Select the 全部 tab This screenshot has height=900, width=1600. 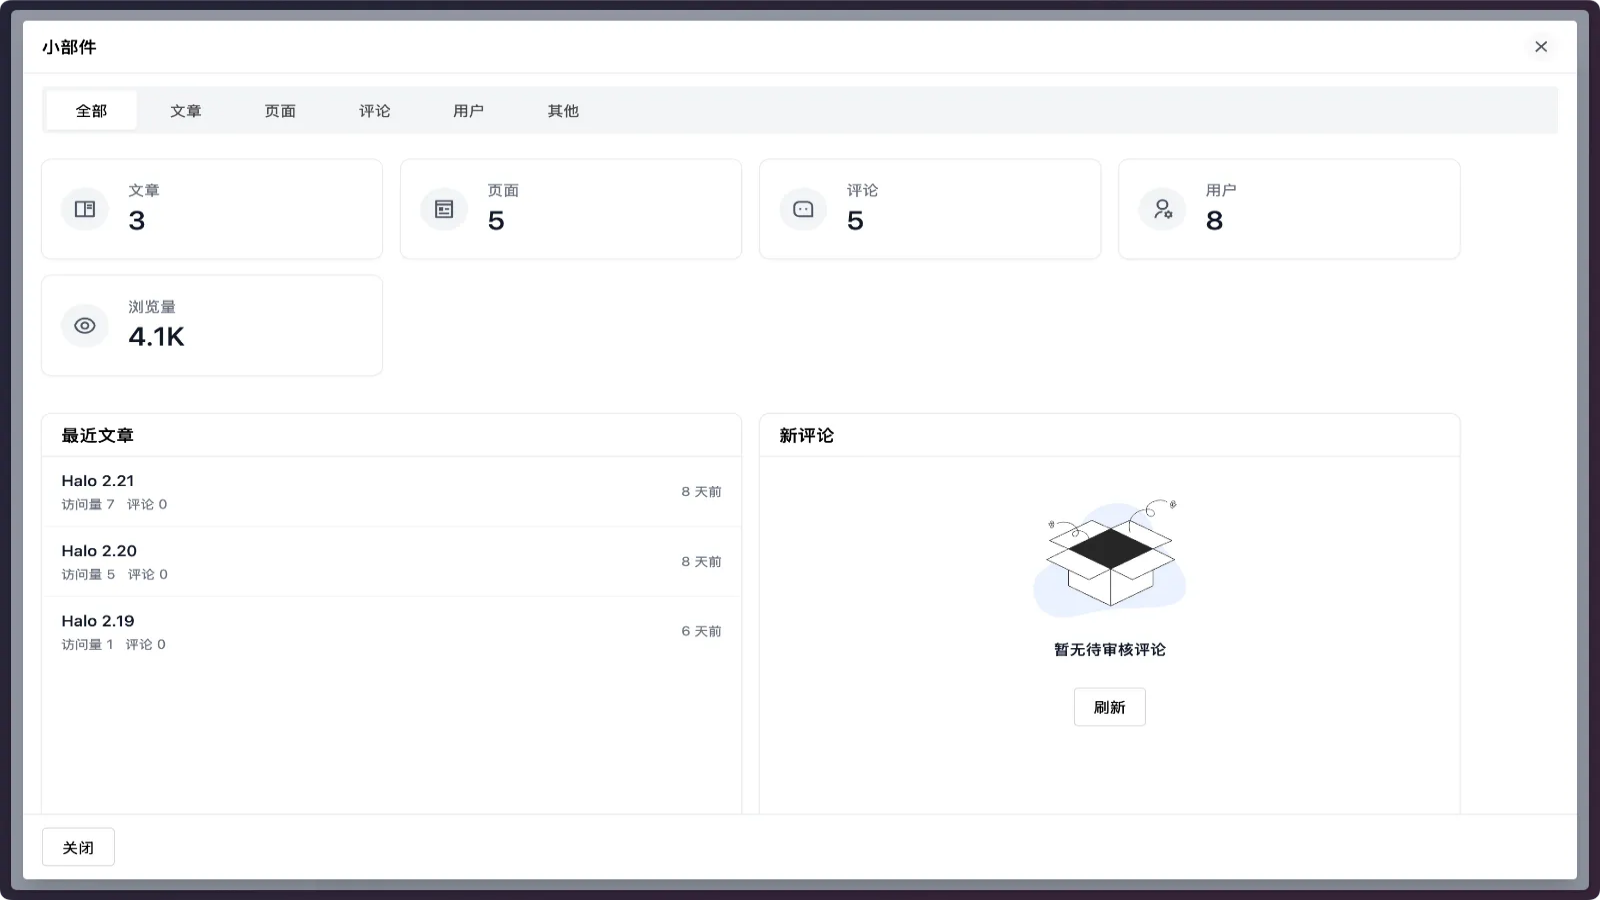pyautogui.click(x=90, y=110)
